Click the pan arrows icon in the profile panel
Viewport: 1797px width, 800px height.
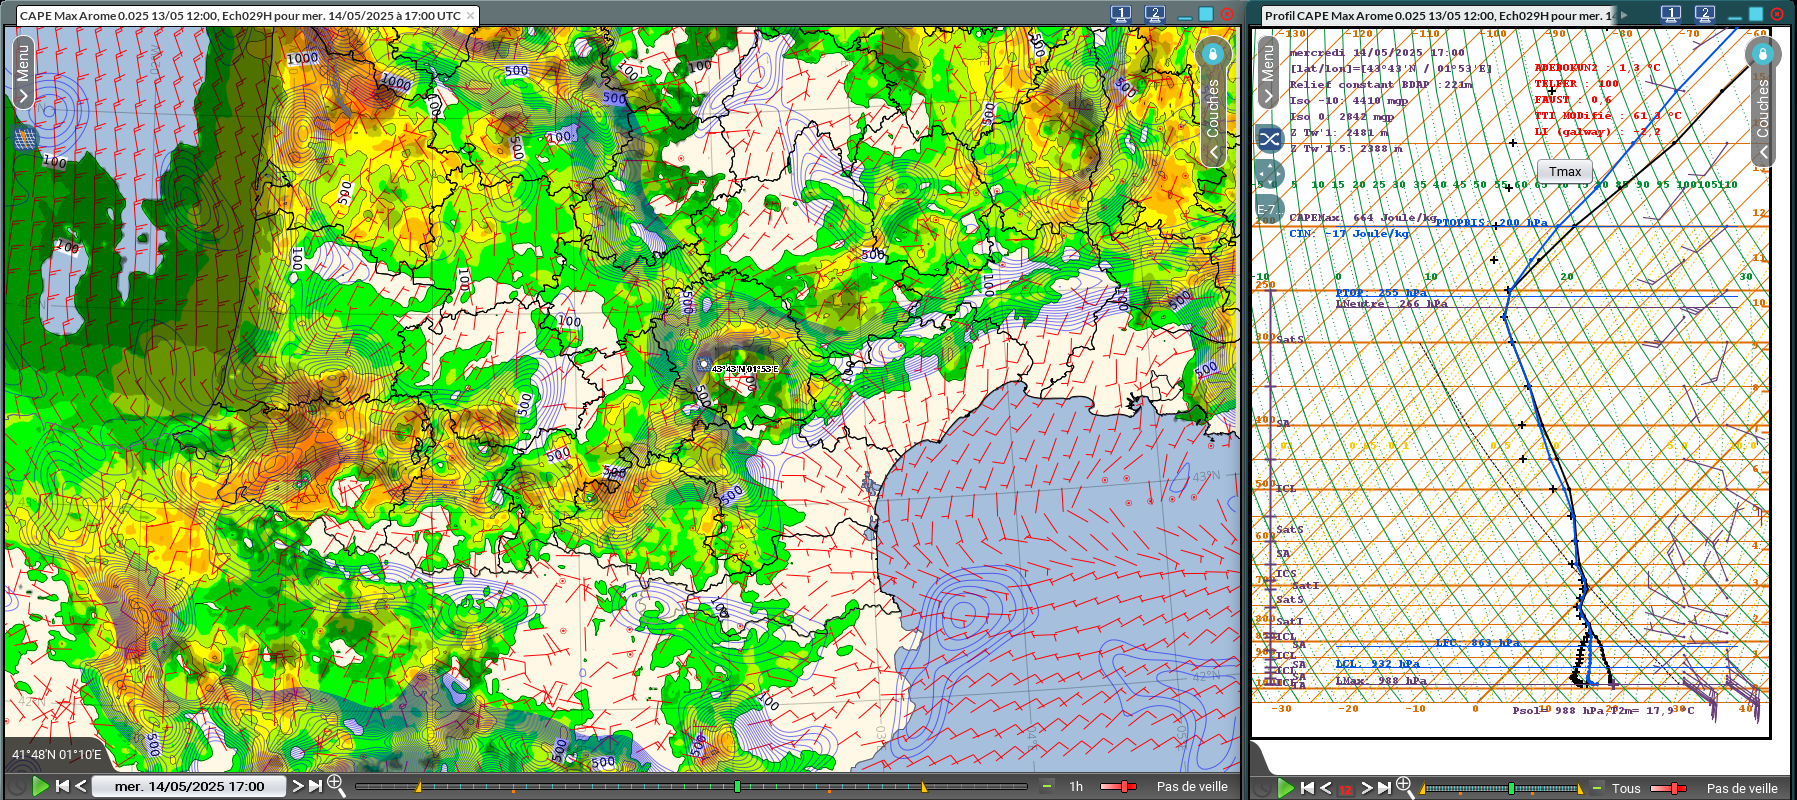tap(1269, 174)
